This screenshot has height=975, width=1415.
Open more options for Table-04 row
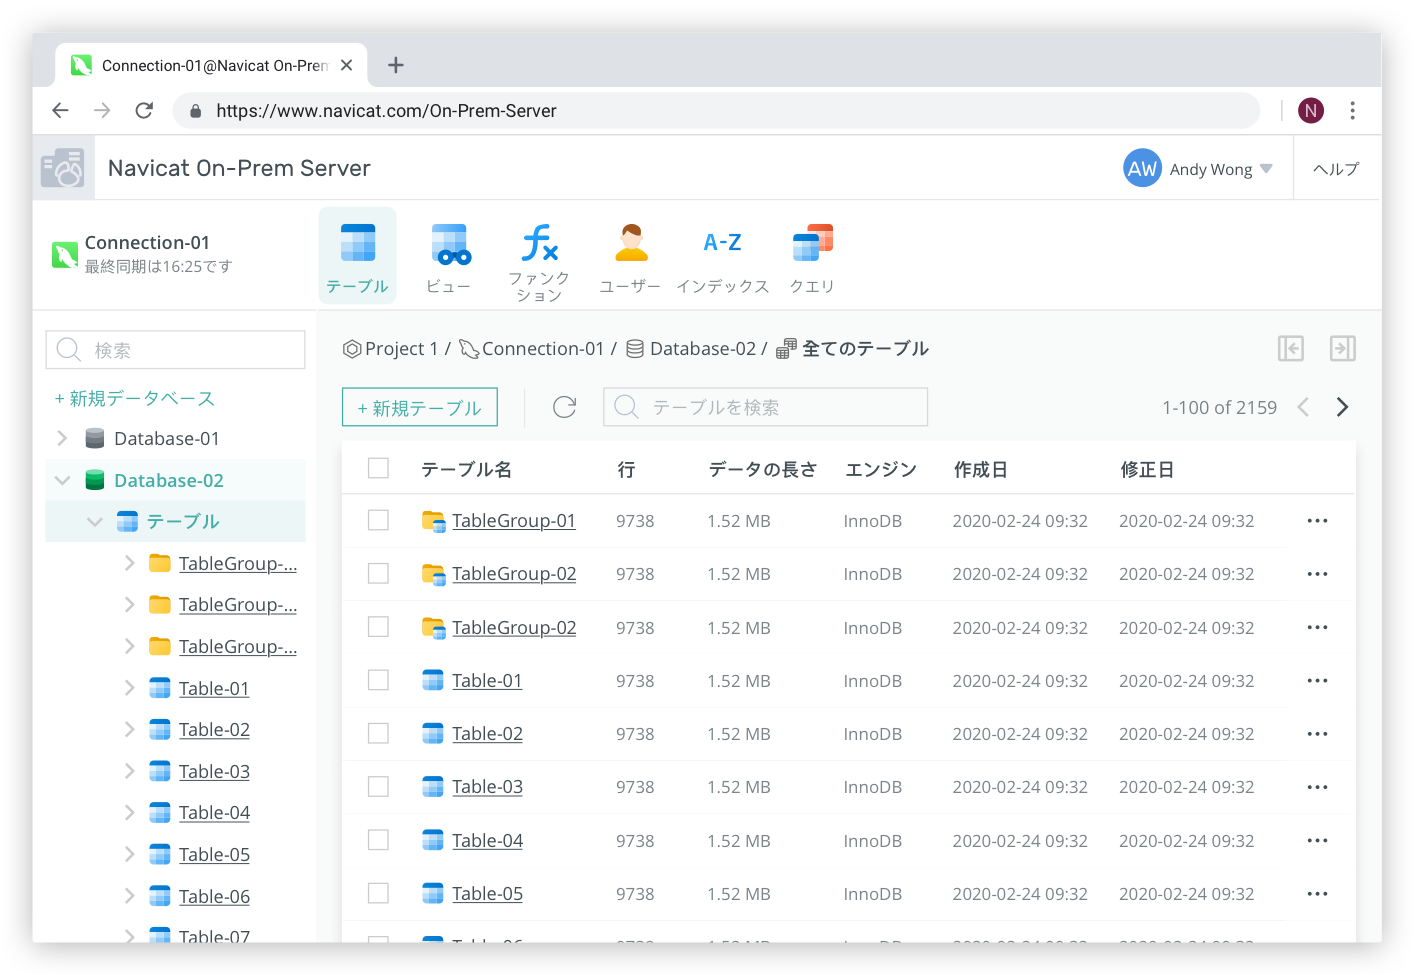click(1318, 841)
